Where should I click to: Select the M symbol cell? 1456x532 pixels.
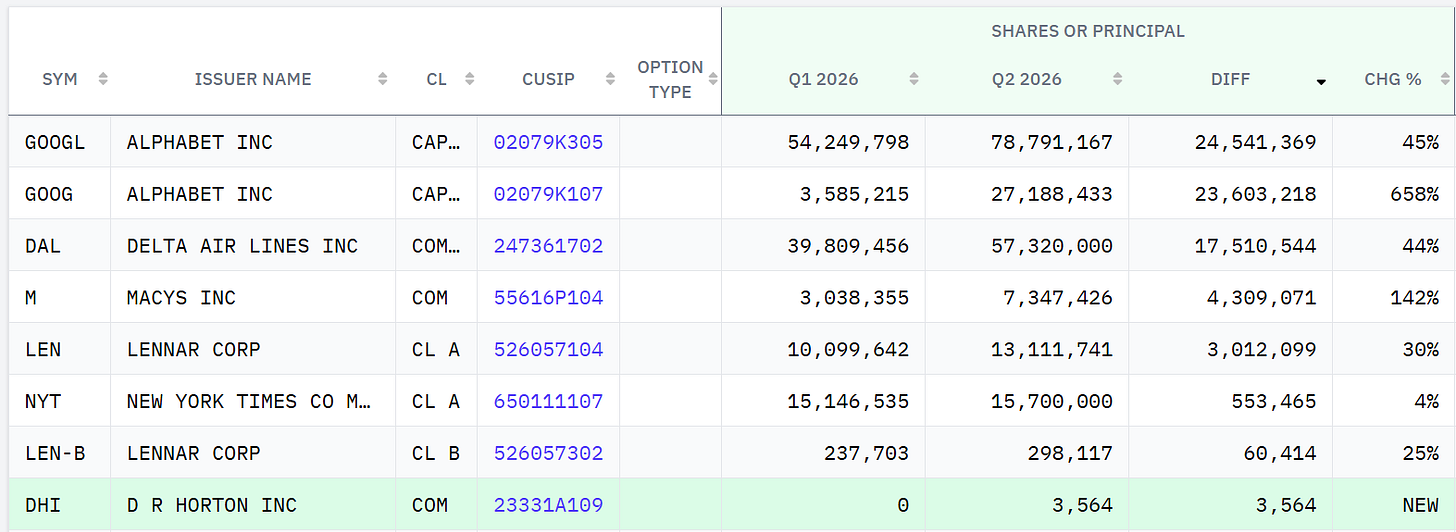click(60, 298)
